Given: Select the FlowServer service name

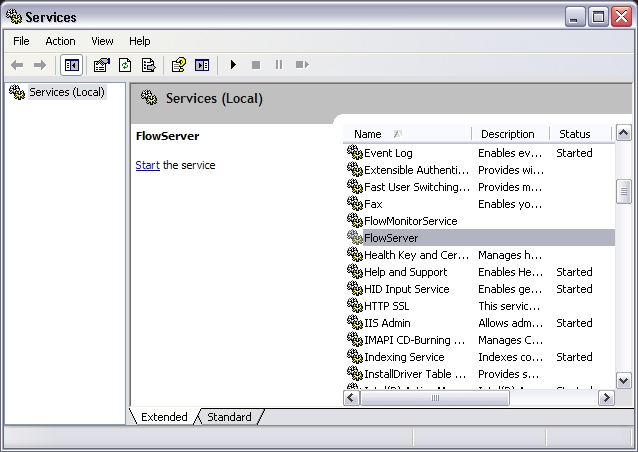Looking at the screenshot, I should click(391, 238).
